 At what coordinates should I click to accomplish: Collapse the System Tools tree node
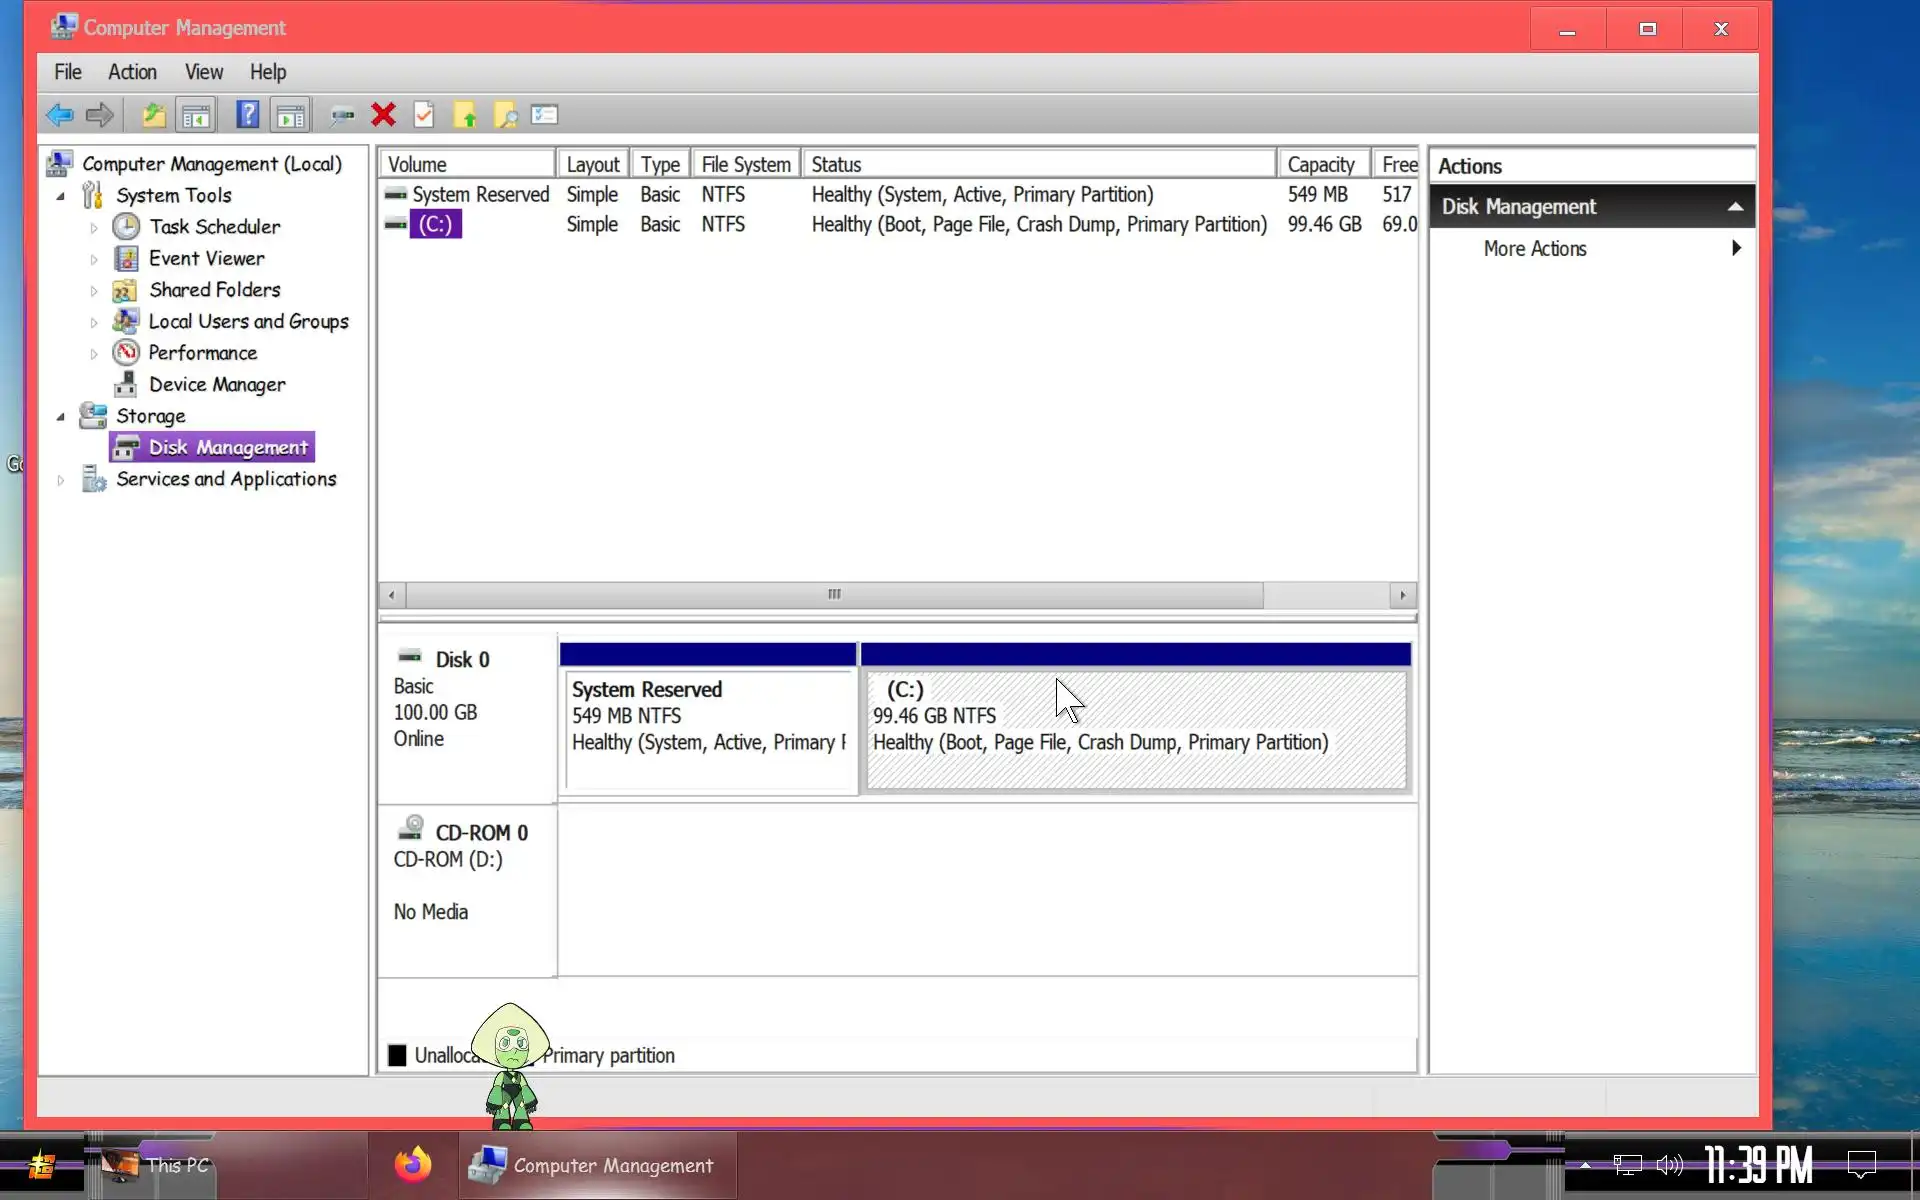tap(61, 196)
